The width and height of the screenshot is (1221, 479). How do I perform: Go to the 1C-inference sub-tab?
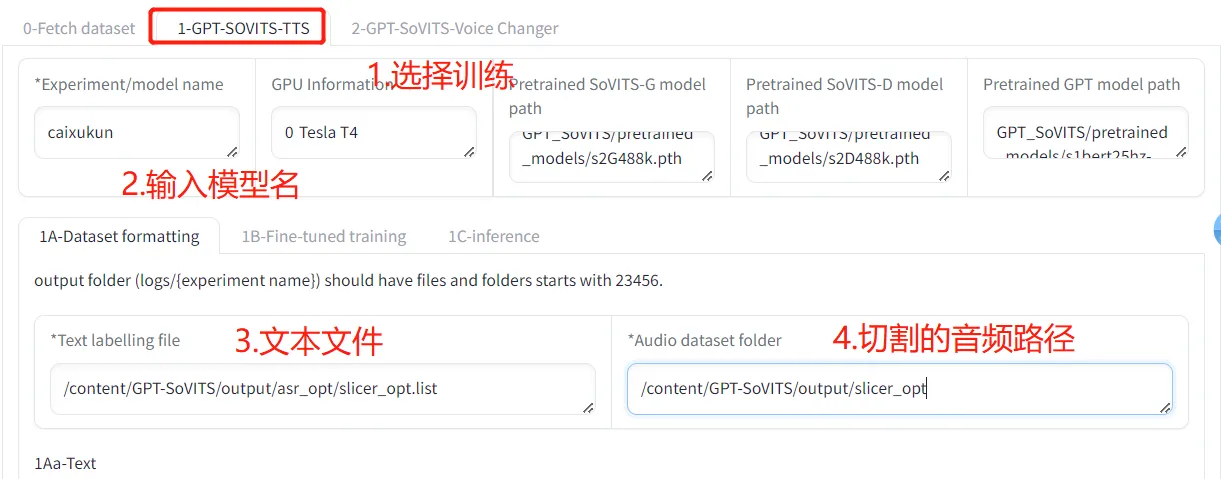click(494, 236)
